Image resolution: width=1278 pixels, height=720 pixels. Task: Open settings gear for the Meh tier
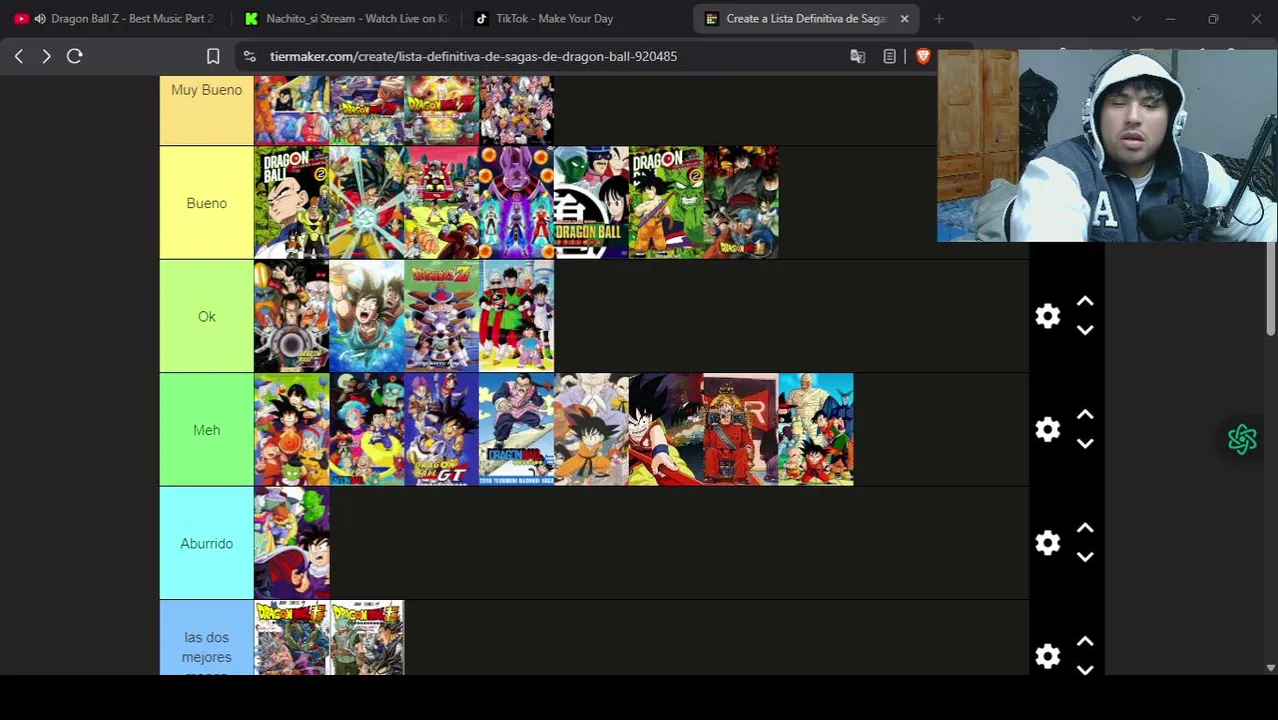[x=1047, y=430]
